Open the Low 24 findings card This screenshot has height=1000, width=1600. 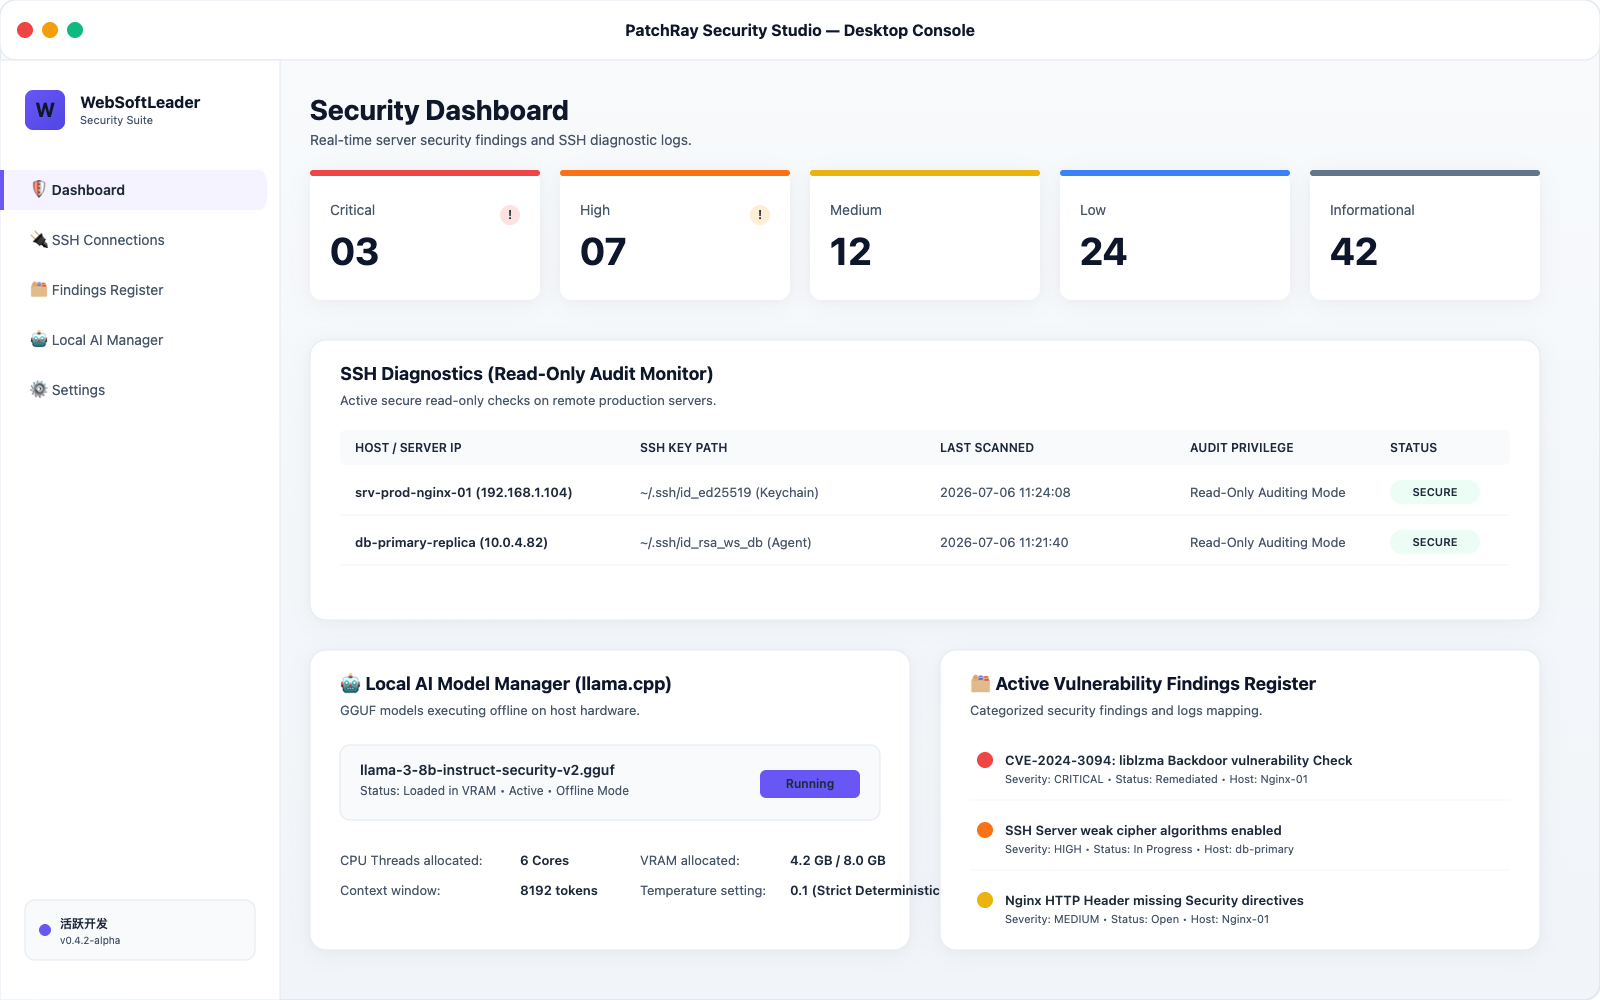1175,235
